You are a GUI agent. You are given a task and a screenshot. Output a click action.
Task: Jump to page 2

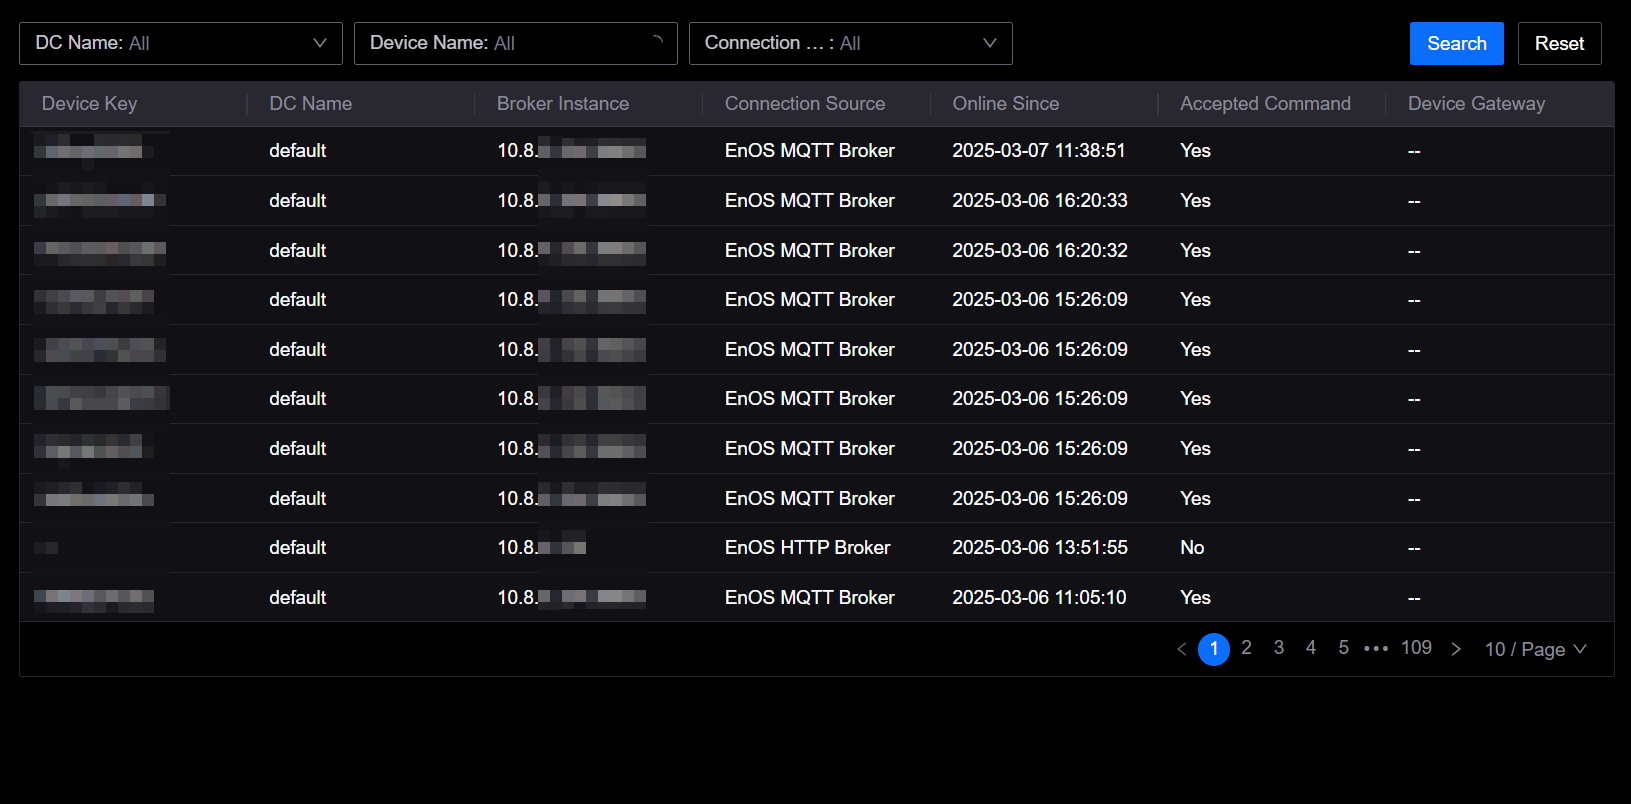pyautogui.click(x=1246, y=648)
